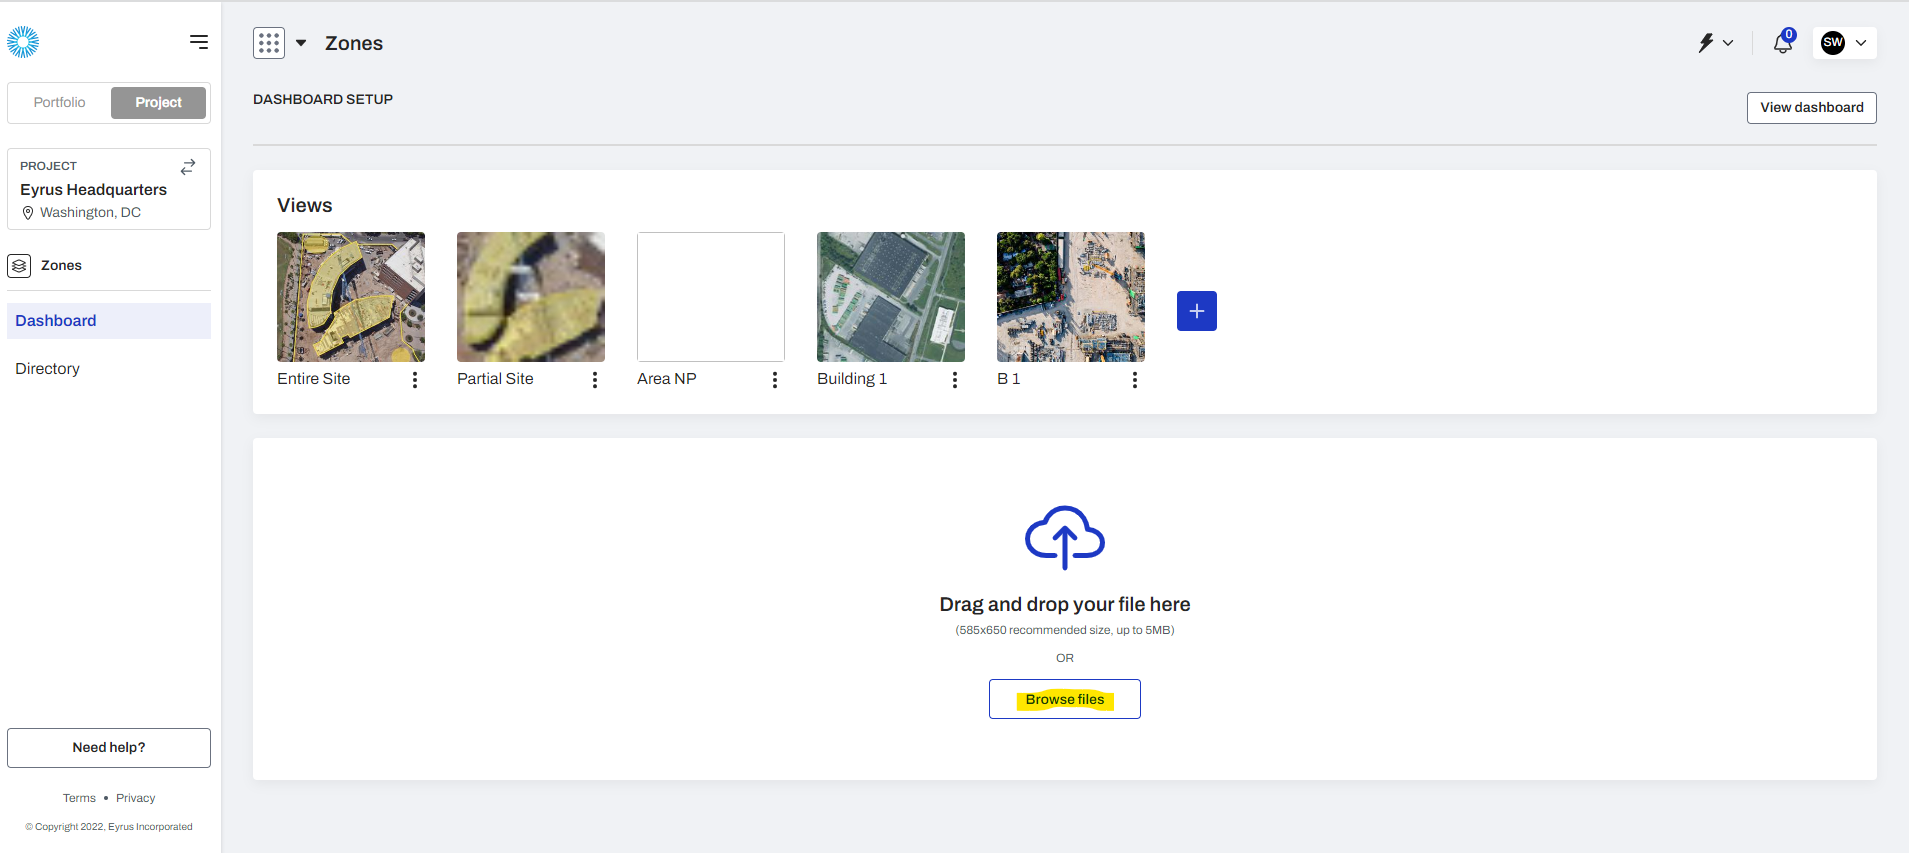Expand the app switcher dropdown arrow
The height and width of the screenshot is (853, 1909).
301,43
